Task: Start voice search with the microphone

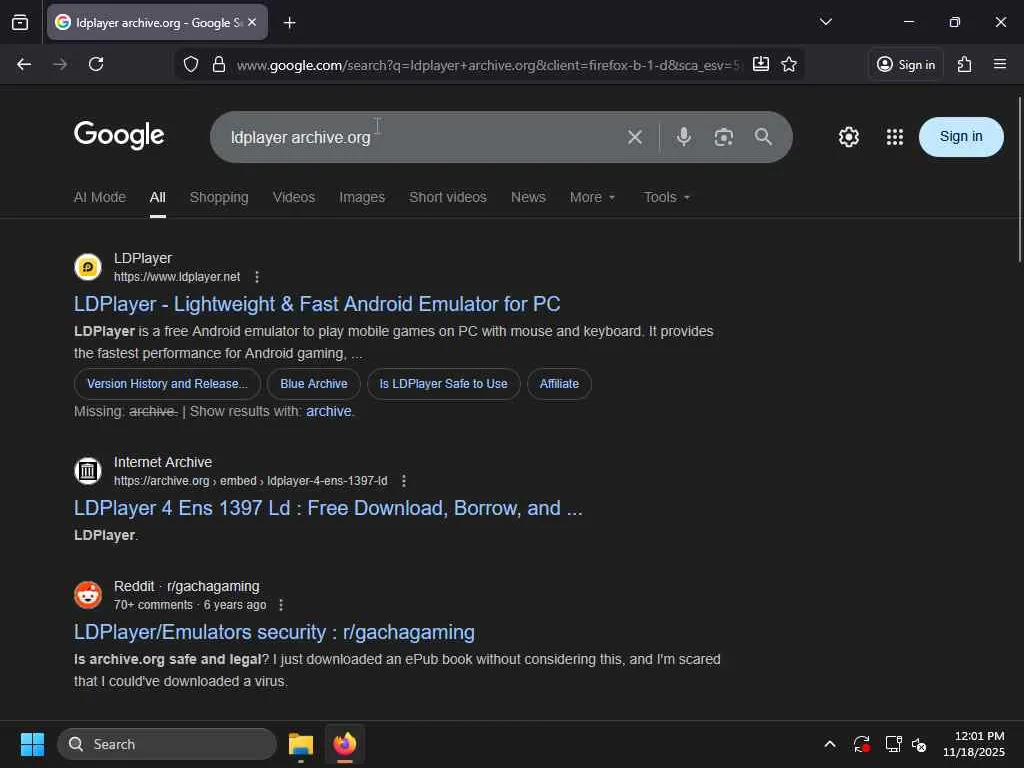Action: pos(684,136)
